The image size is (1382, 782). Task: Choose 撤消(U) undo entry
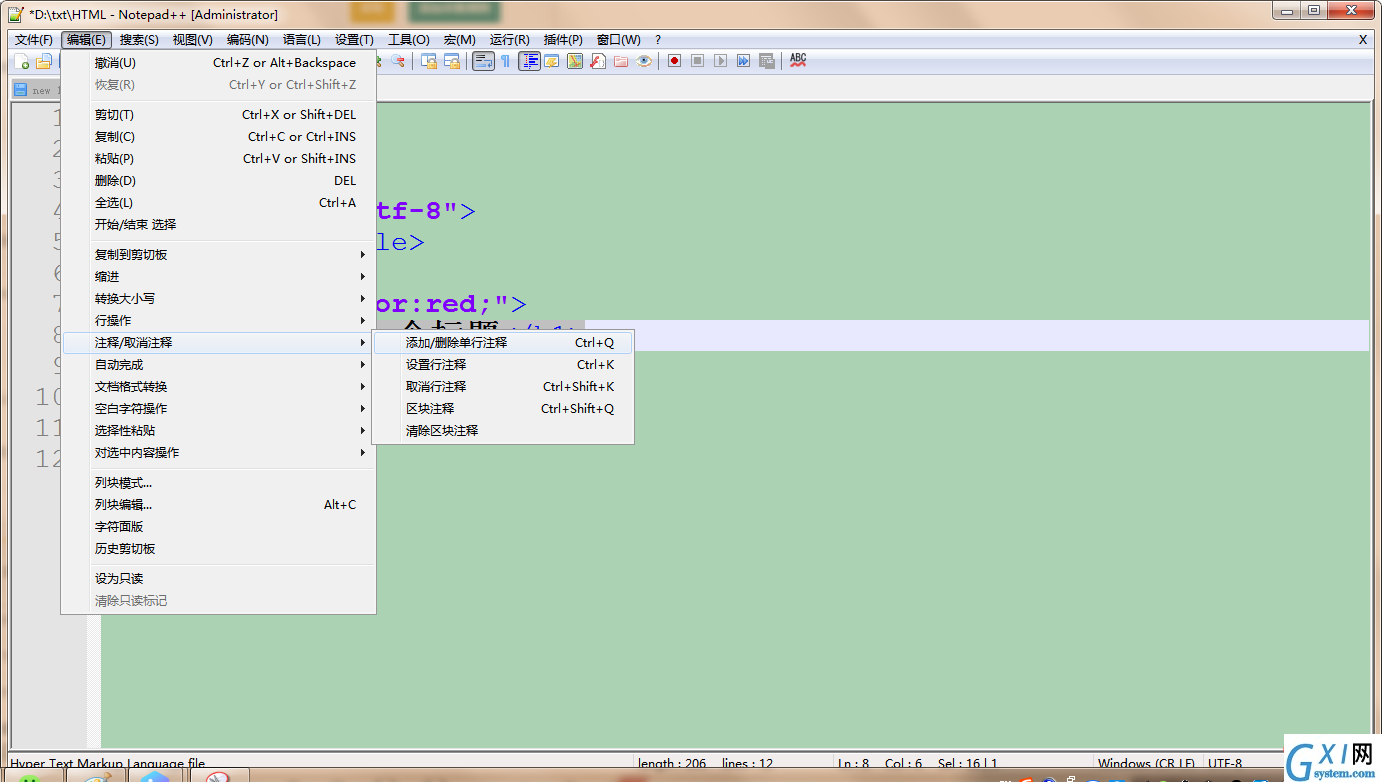218,62
